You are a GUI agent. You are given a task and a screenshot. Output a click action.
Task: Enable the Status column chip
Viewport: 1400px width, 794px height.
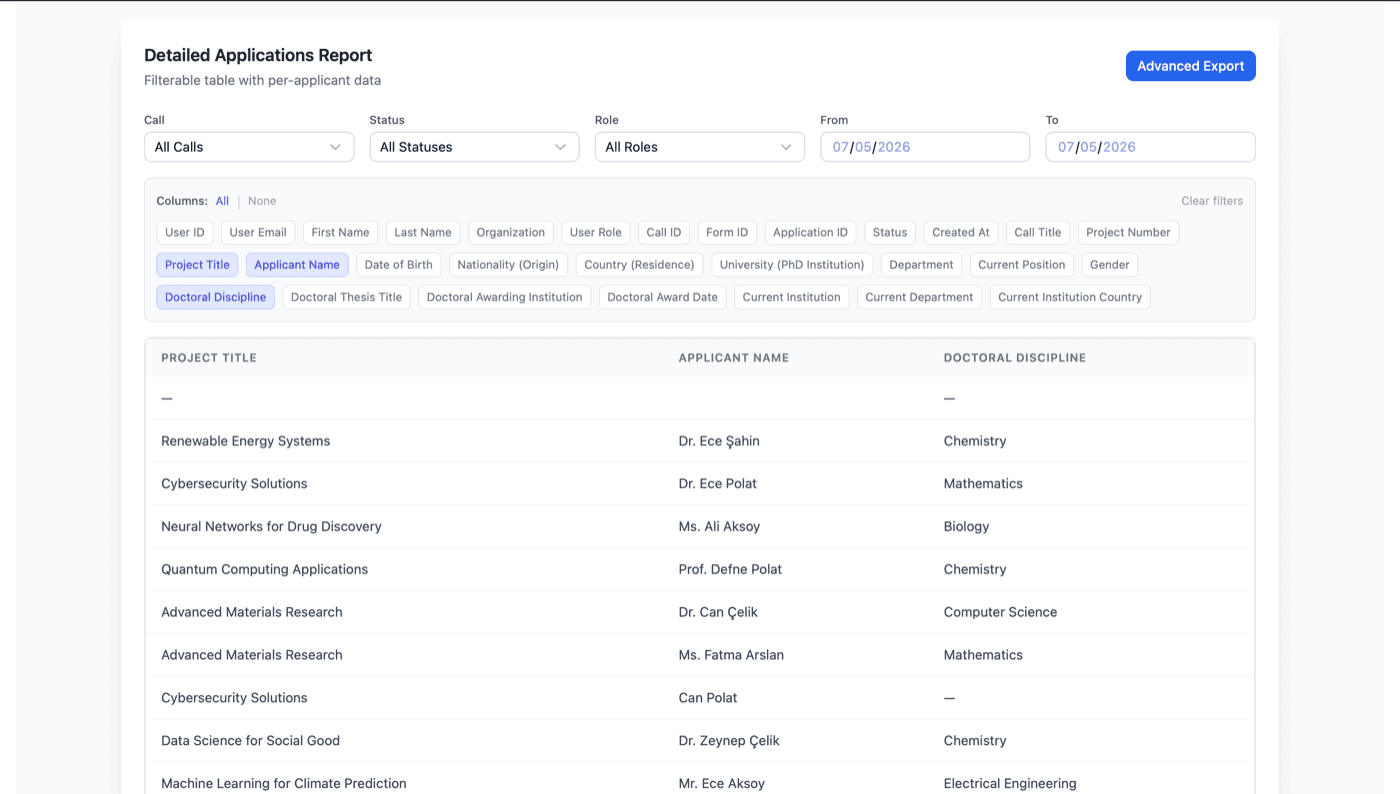pyautogui.click(x=890, y=232)
